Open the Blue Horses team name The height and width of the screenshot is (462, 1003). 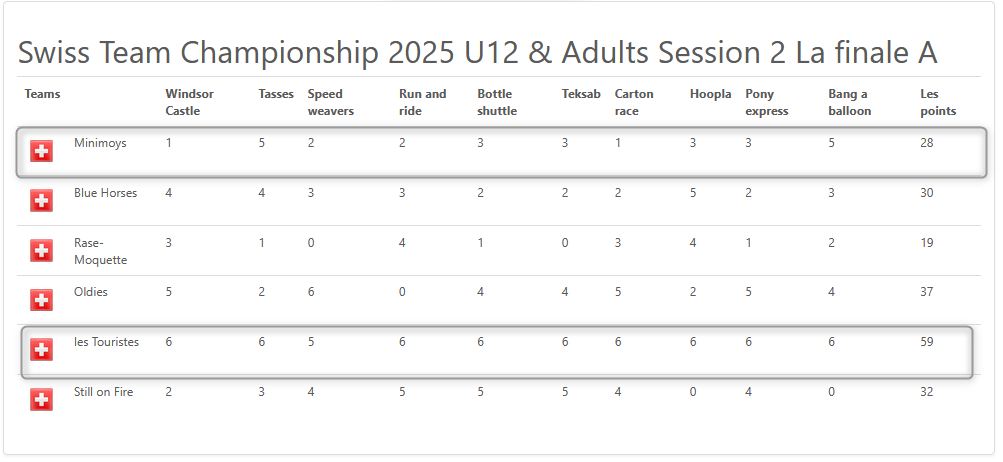tap(106, 193)
